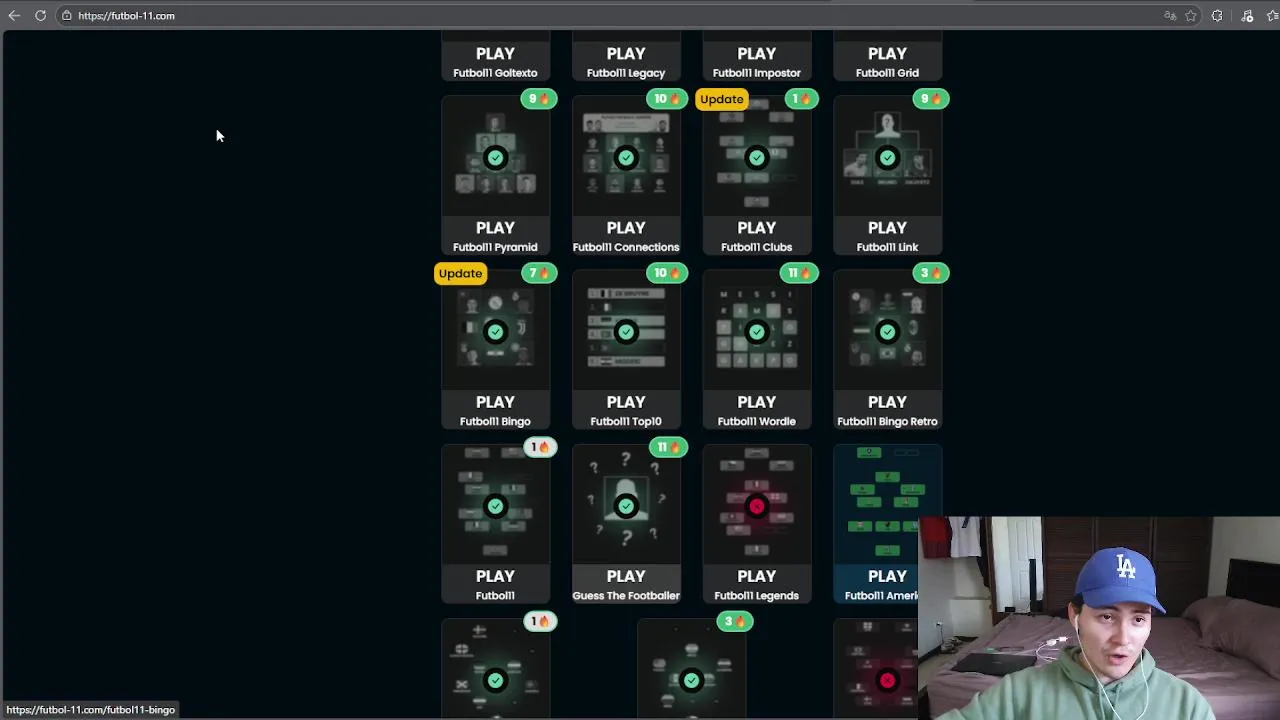Viewport: 1280px width, 720px height.
Task: Click the site info icon beside URL
Action: [67, 16]
